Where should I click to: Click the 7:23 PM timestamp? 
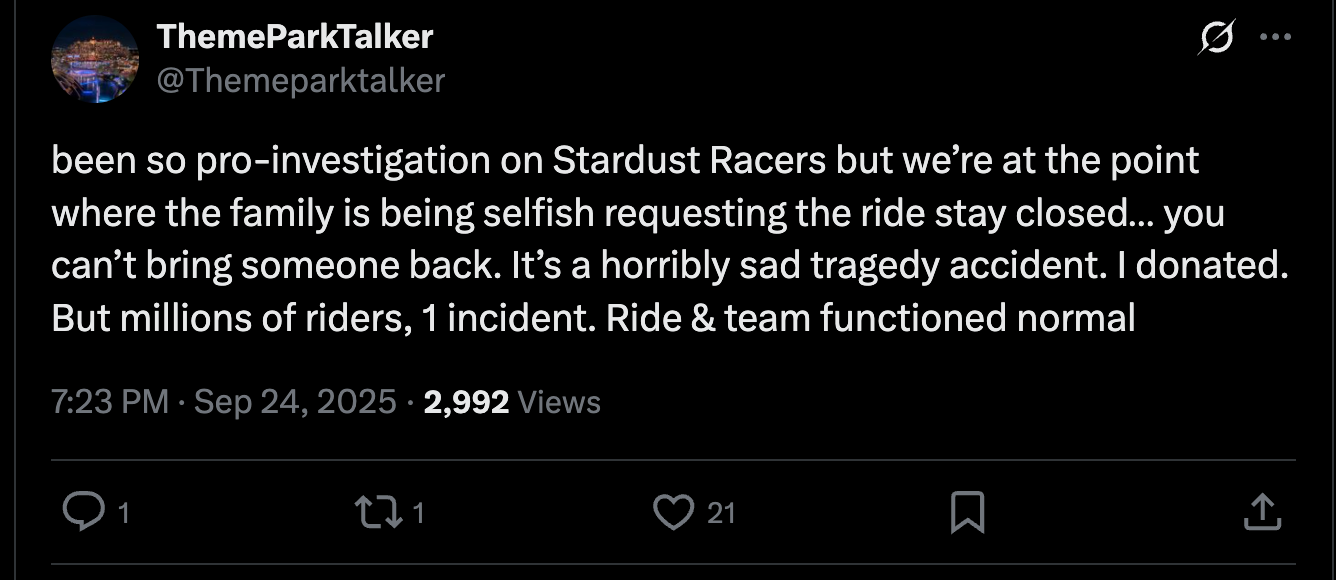[109, 402]
